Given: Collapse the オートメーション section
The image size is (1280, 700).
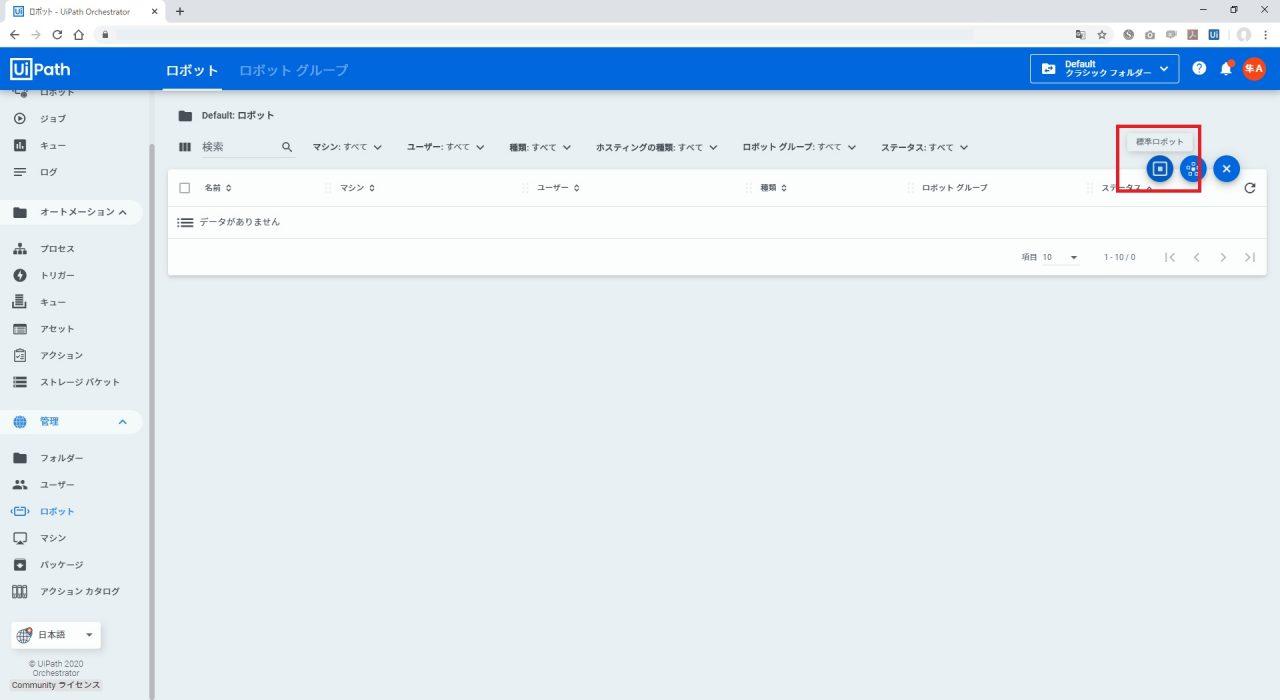Looking at the screenshot, I should pyautogui.click(x=122, y=212).
